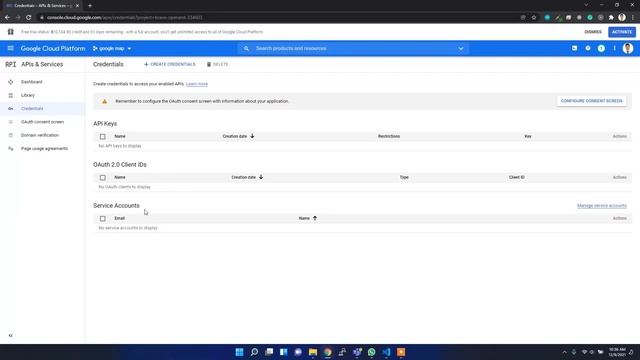This screenshot has height=360, width=640.
Task: Open a new browser tab with plus
Action: [90, 6]
